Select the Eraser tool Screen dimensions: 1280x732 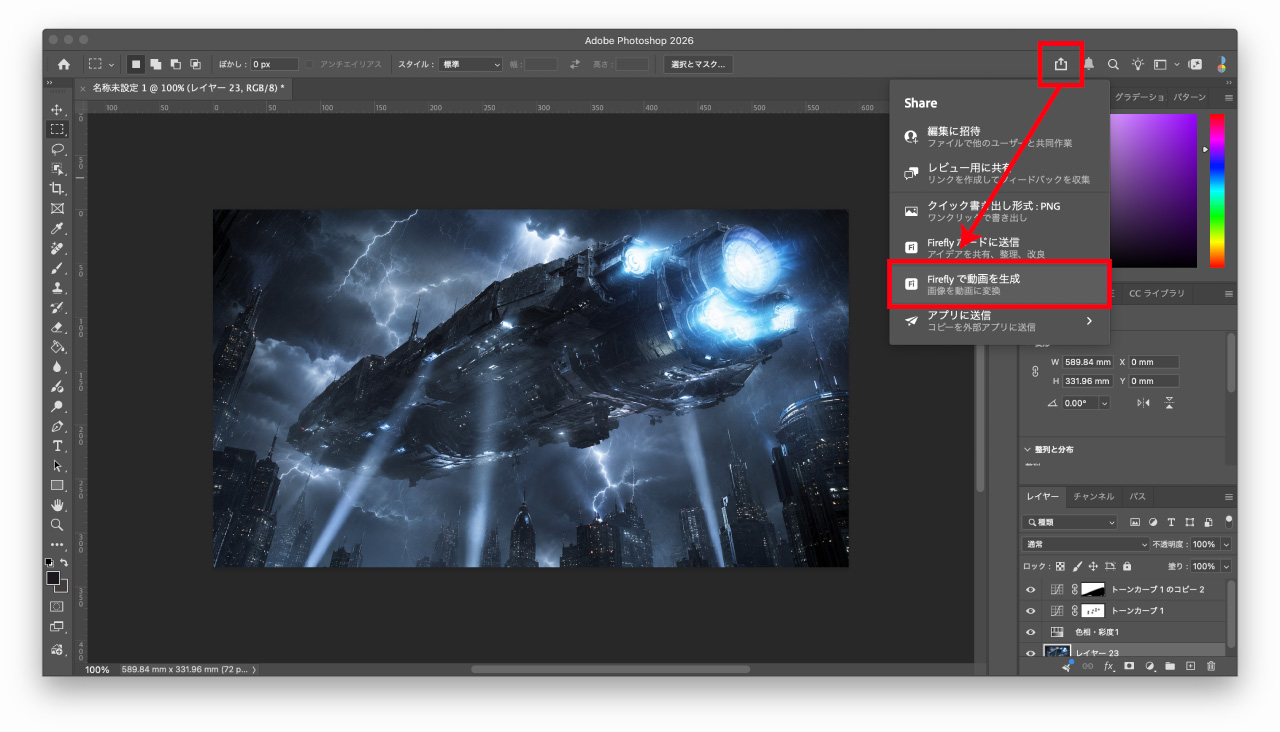(x=57, y=327)
